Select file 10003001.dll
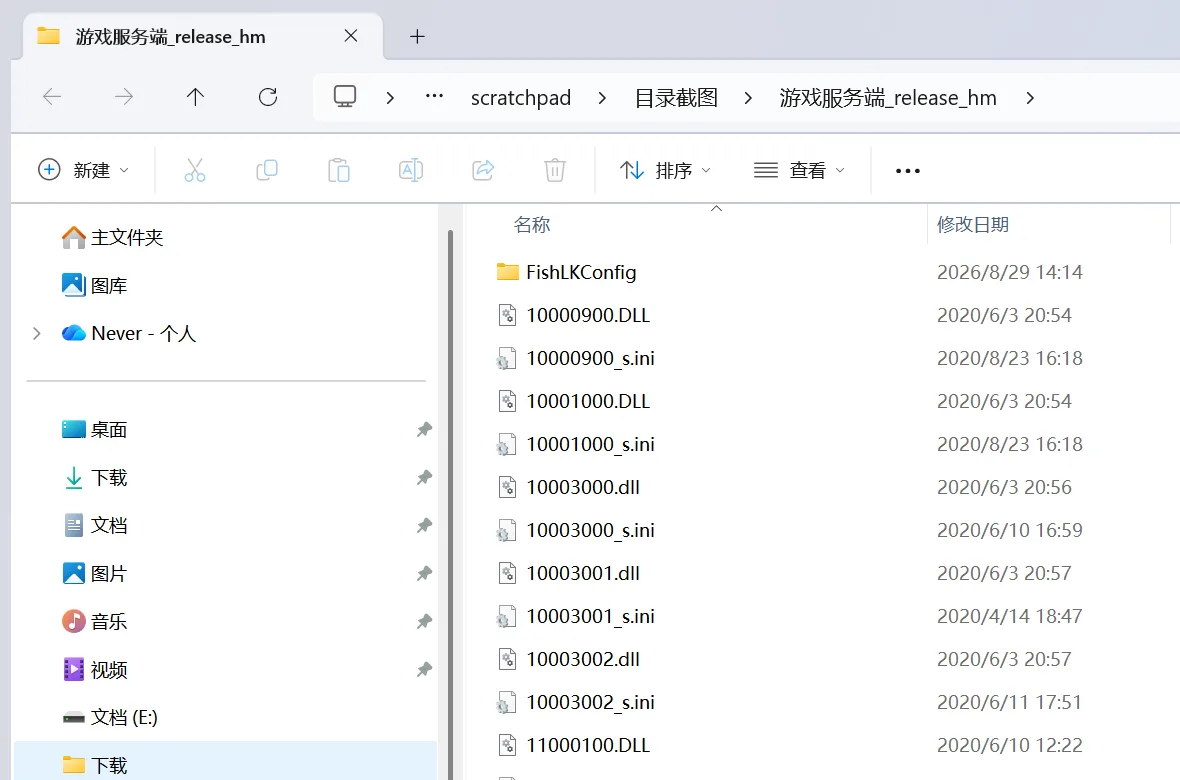The width and height of the screenshot is (1180, 780). [x=568, y=573]
